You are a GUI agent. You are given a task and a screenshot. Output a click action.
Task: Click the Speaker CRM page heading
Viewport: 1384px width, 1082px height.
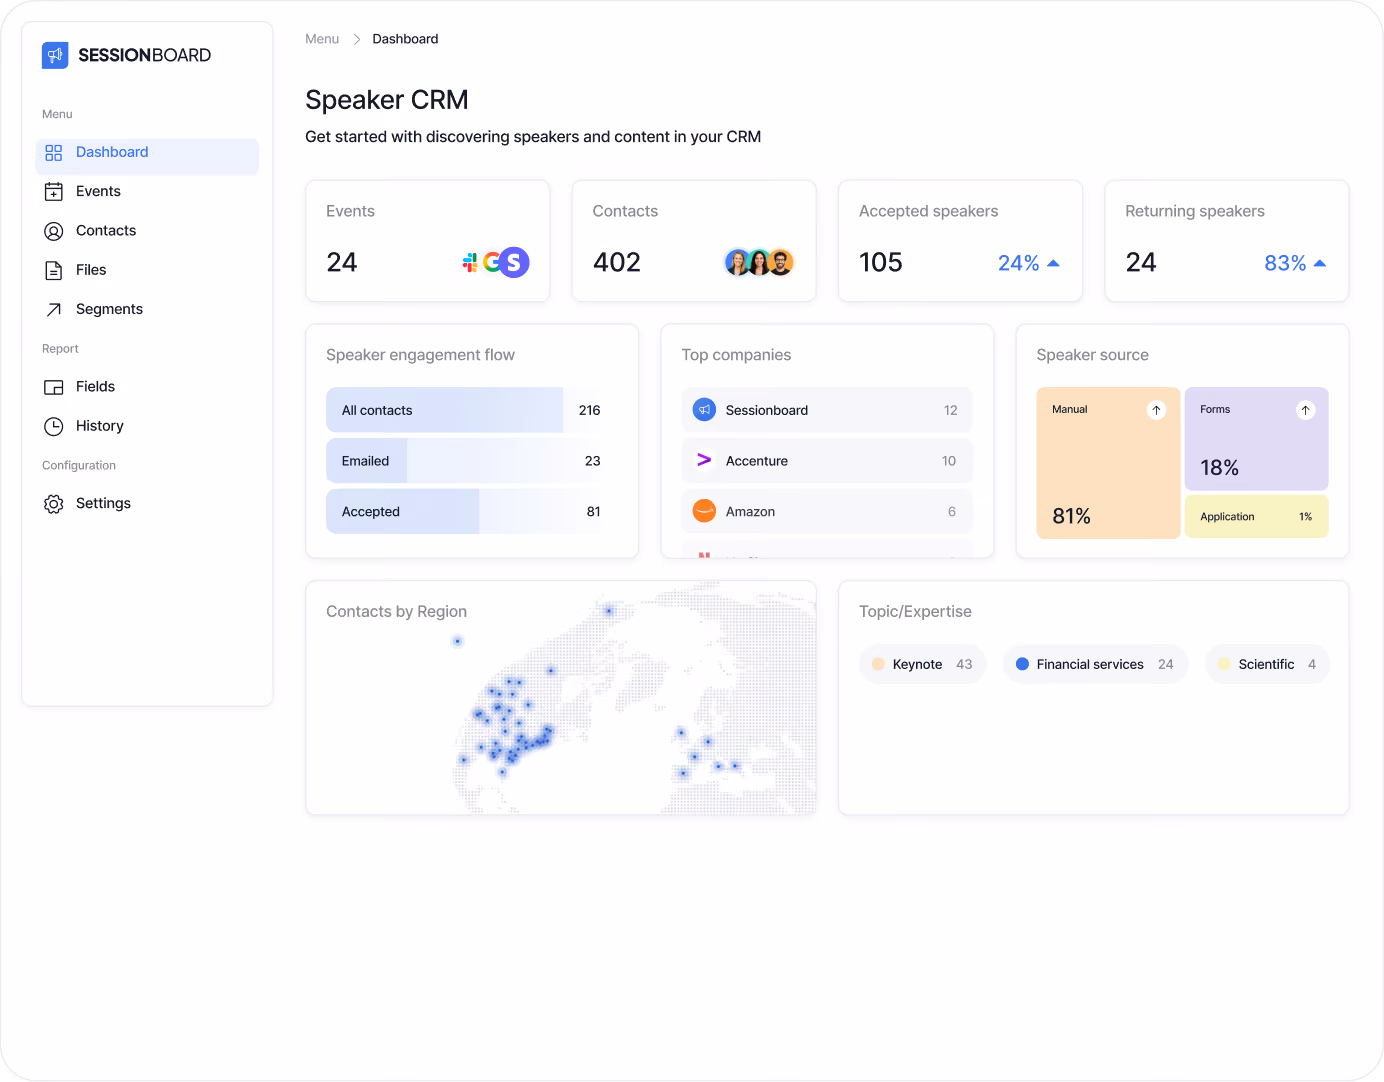pos(387,100)
